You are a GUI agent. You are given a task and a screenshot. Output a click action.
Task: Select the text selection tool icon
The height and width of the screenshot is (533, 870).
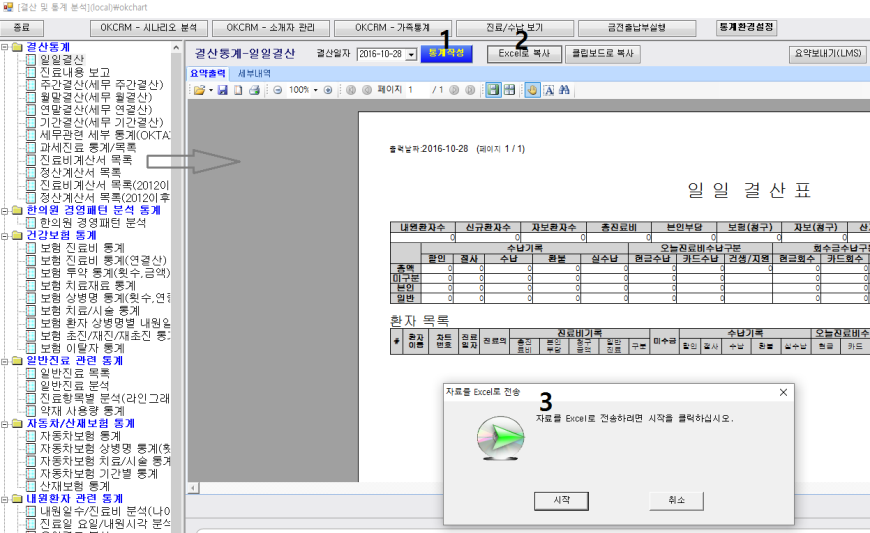pos(549,90)
